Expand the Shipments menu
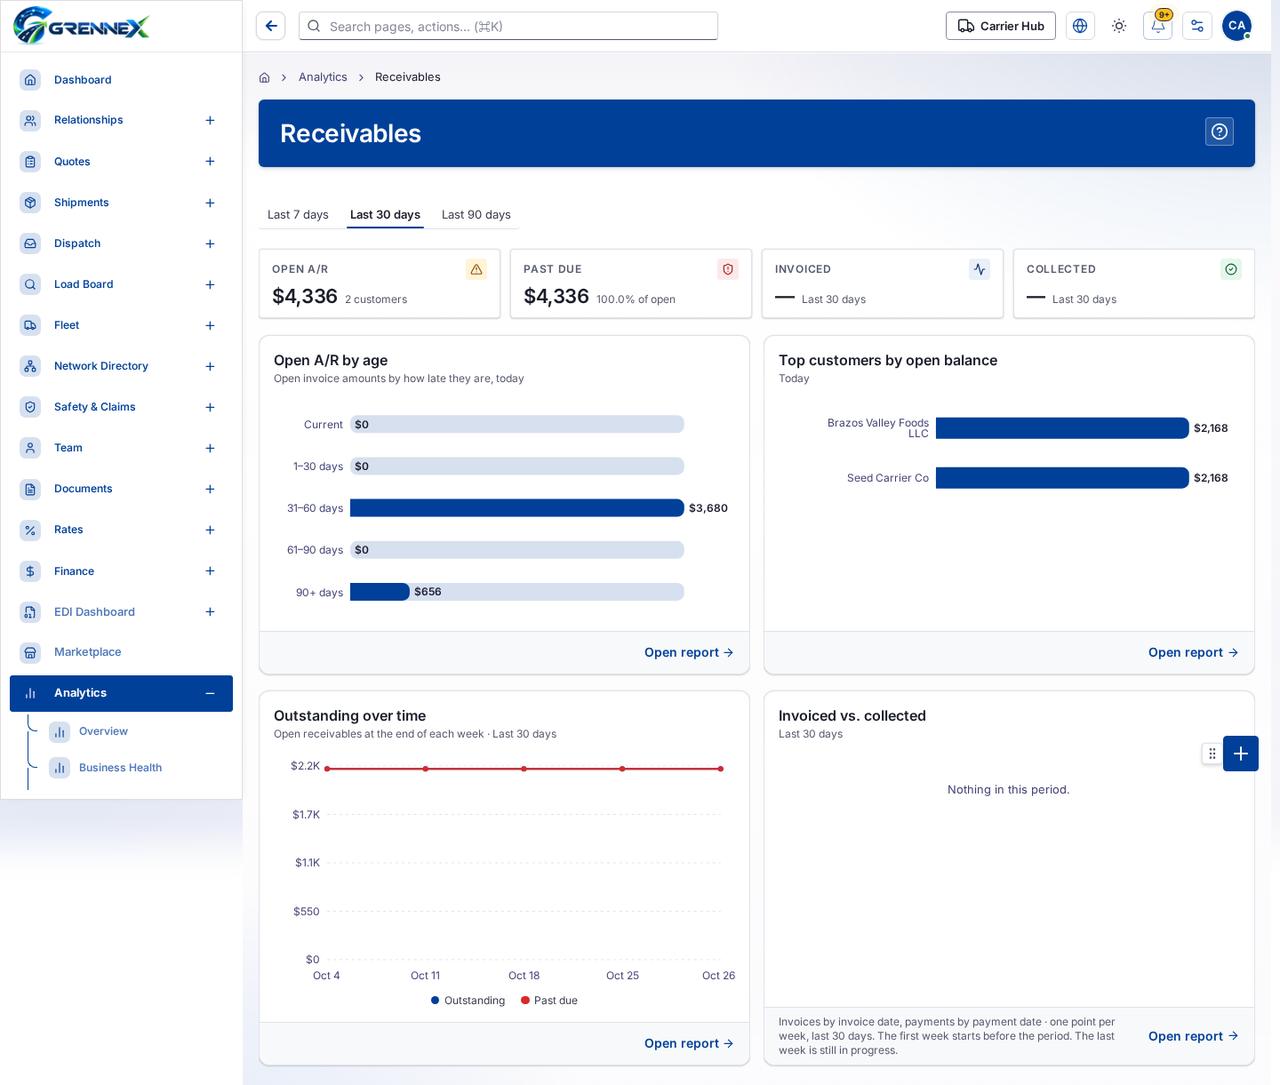Screen dimensions: 1280x1085 click(210, 203)
